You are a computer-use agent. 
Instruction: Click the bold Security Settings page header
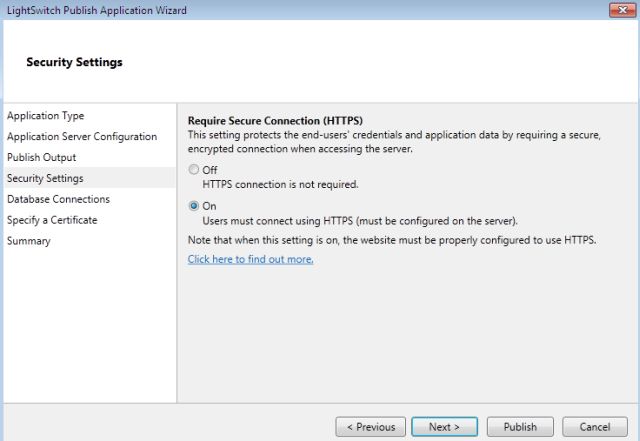tap(74, 62)
